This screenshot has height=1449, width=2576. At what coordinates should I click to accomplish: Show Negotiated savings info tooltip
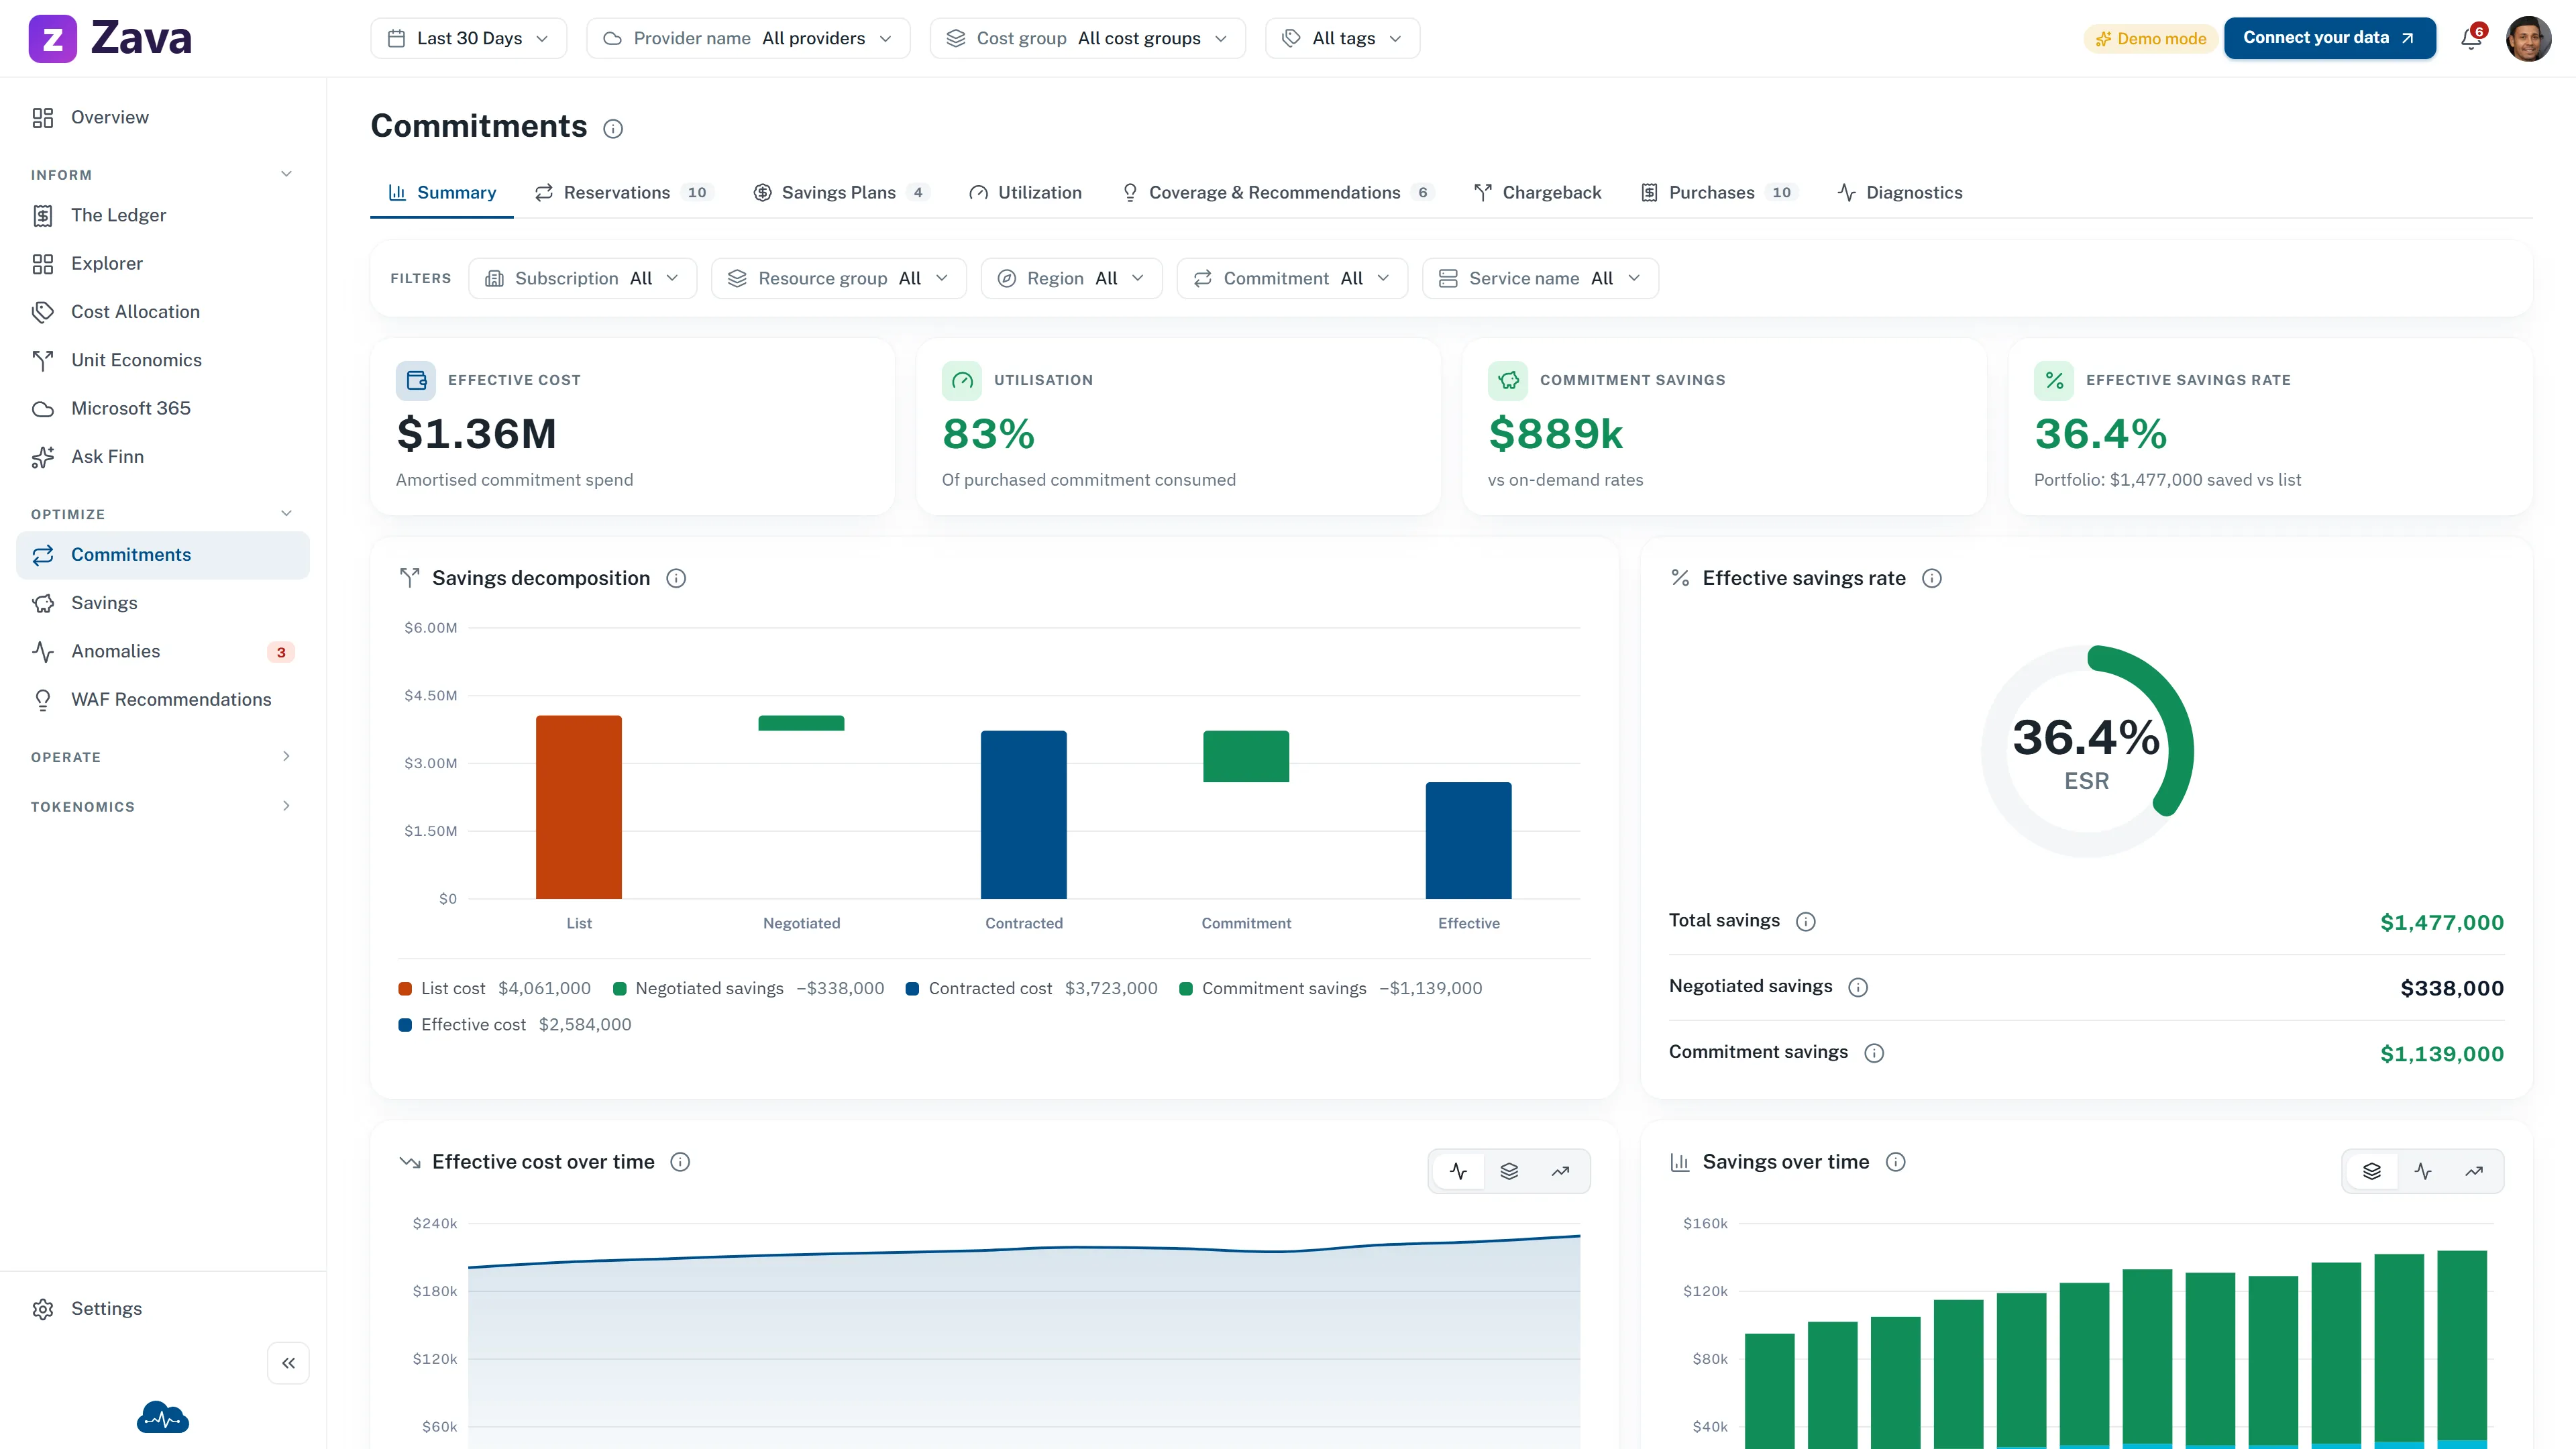(x=1858, y=987)
